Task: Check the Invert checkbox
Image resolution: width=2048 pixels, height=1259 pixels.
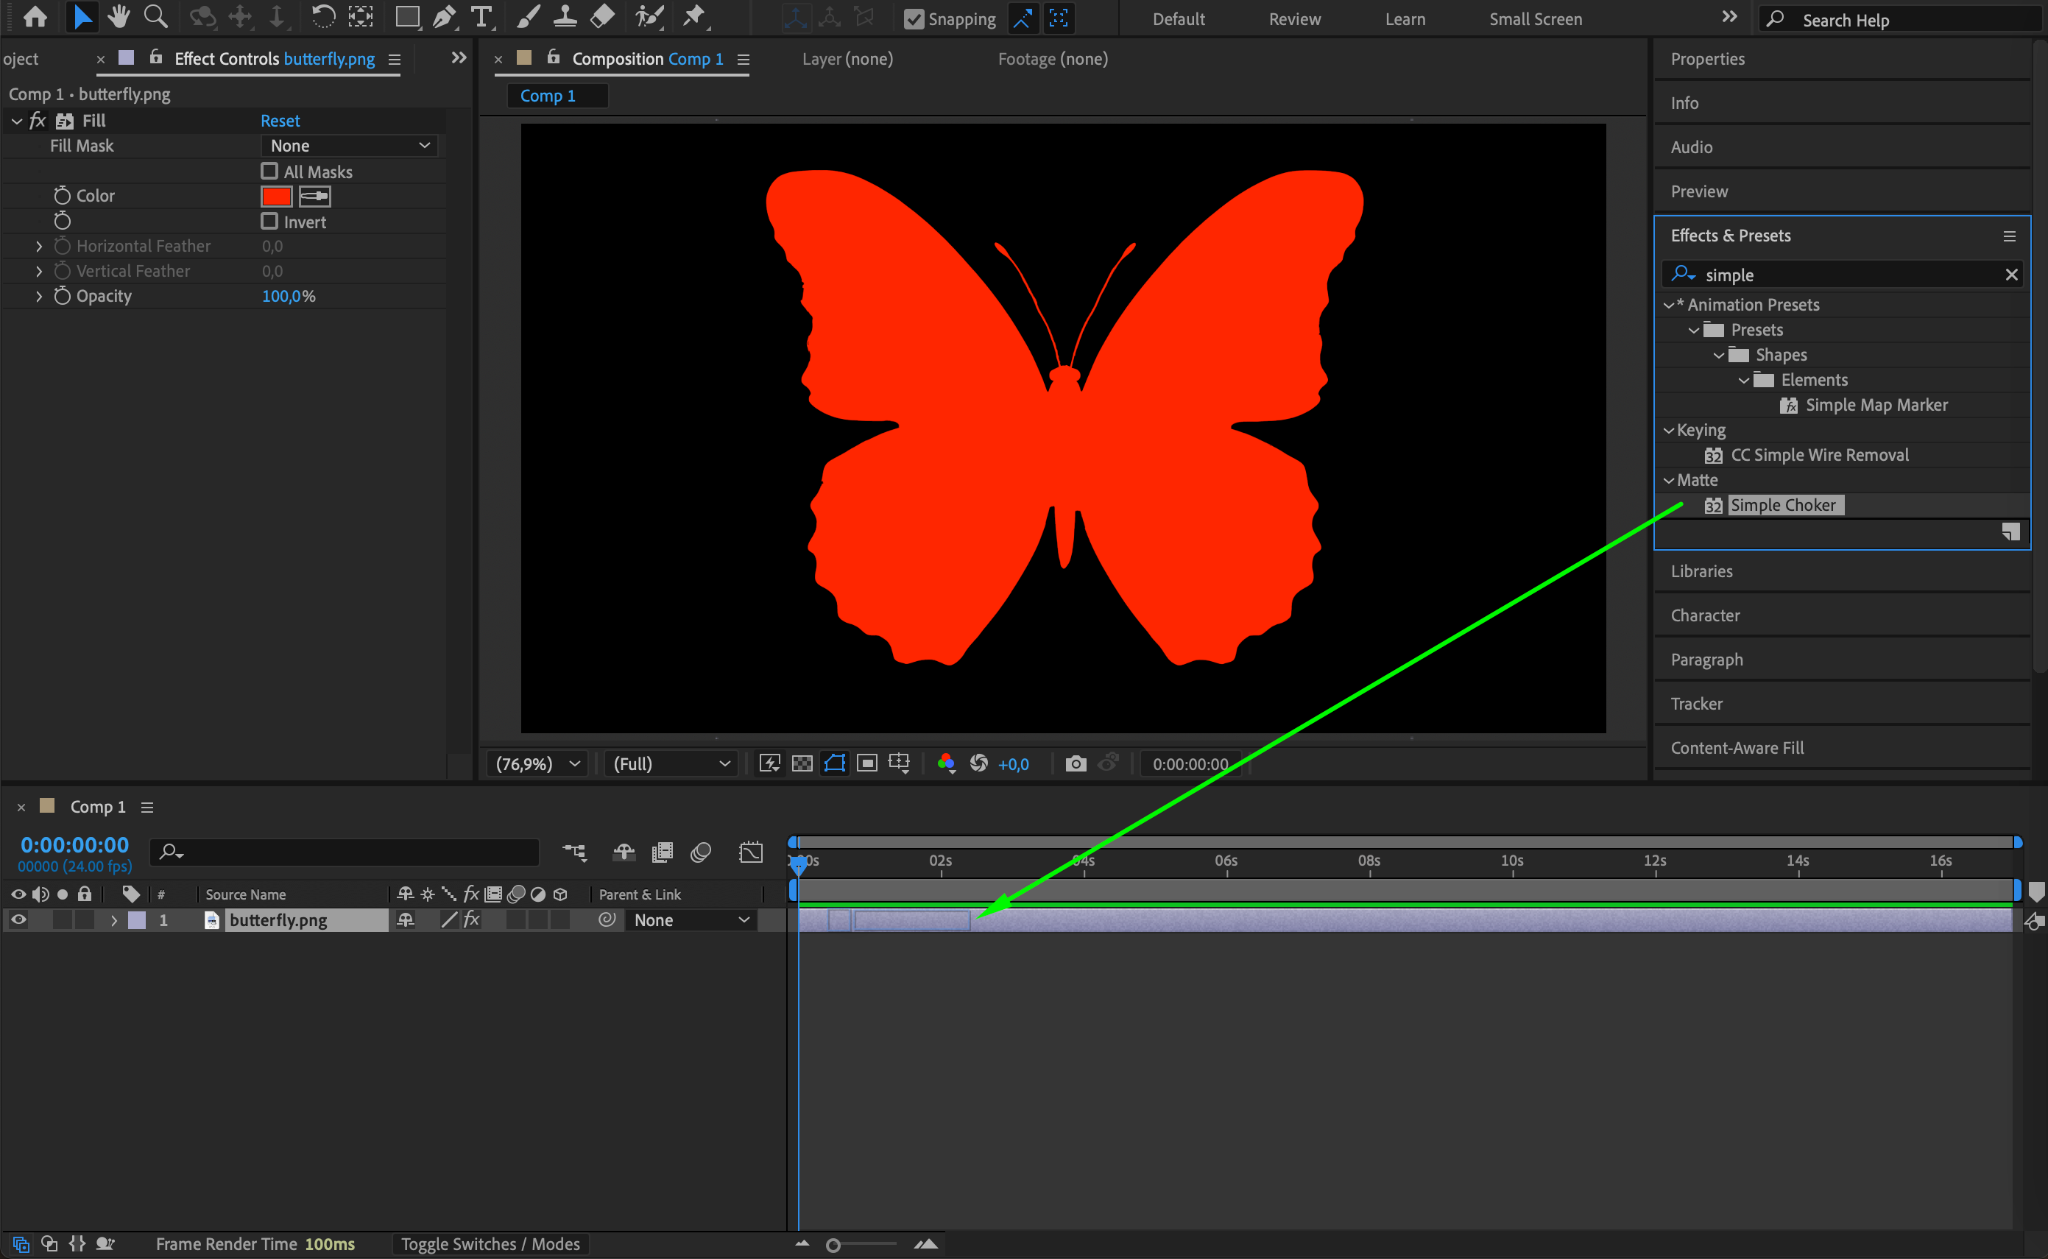Action: coord(269,221)
